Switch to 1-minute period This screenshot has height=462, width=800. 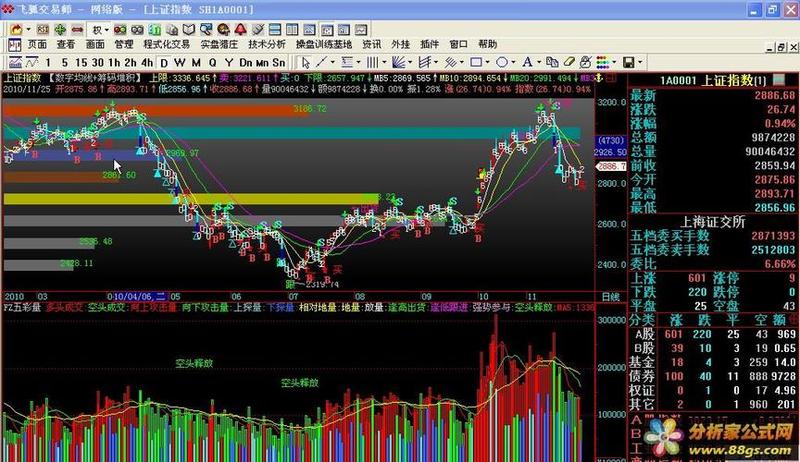tap(48, 63)
